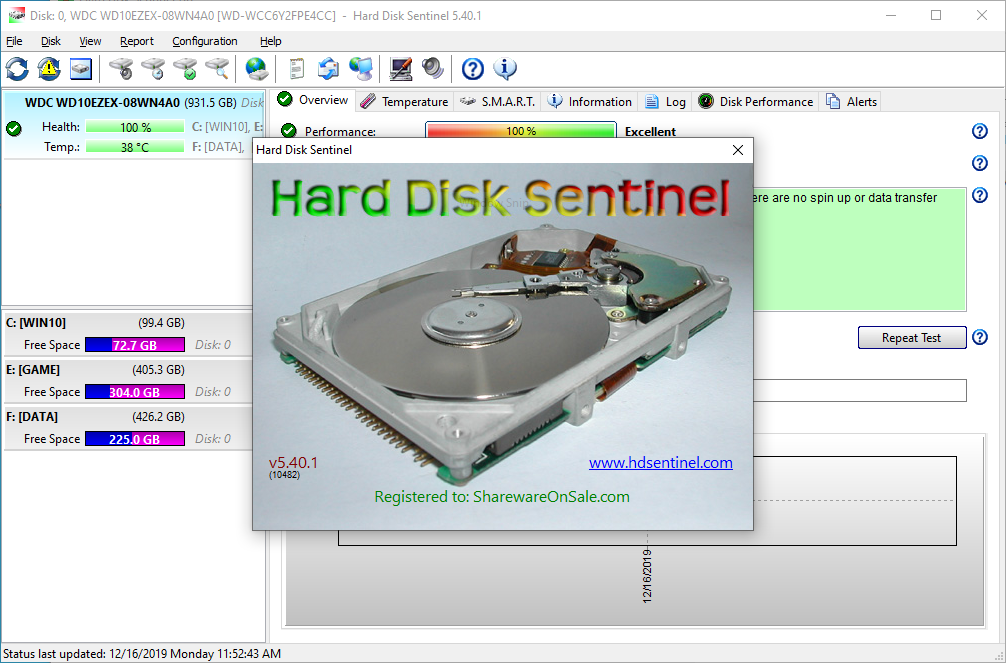Click the Temp. 38 °C bar
The image size is (1006, 663).
tap(135, 147)
